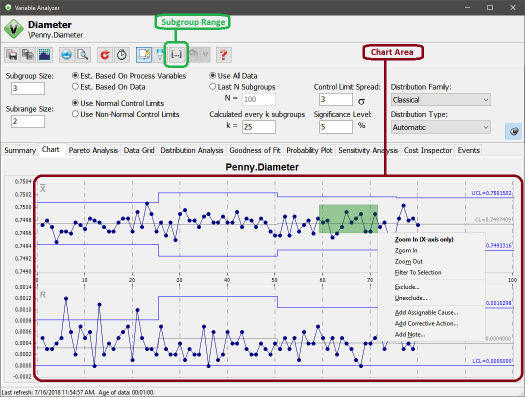Image resolution: width=525 pixels, height=397 pixels.
Task: Click the Subrange Size input field
Action: [x=28, y=121]
